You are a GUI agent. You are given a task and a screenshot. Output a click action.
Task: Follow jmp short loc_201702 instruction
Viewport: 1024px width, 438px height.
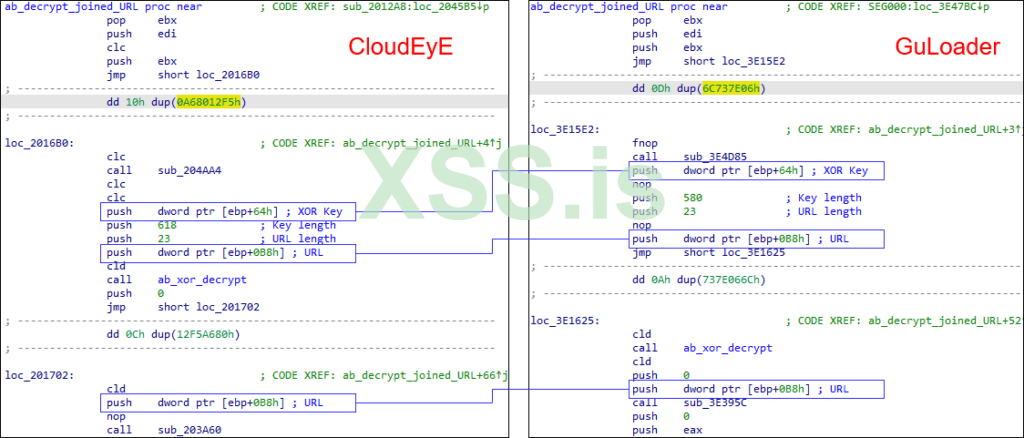[x=183, y=307]
